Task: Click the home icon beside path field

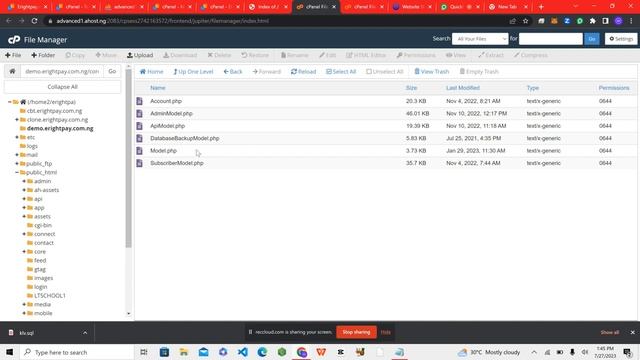Action: (12, 71)
